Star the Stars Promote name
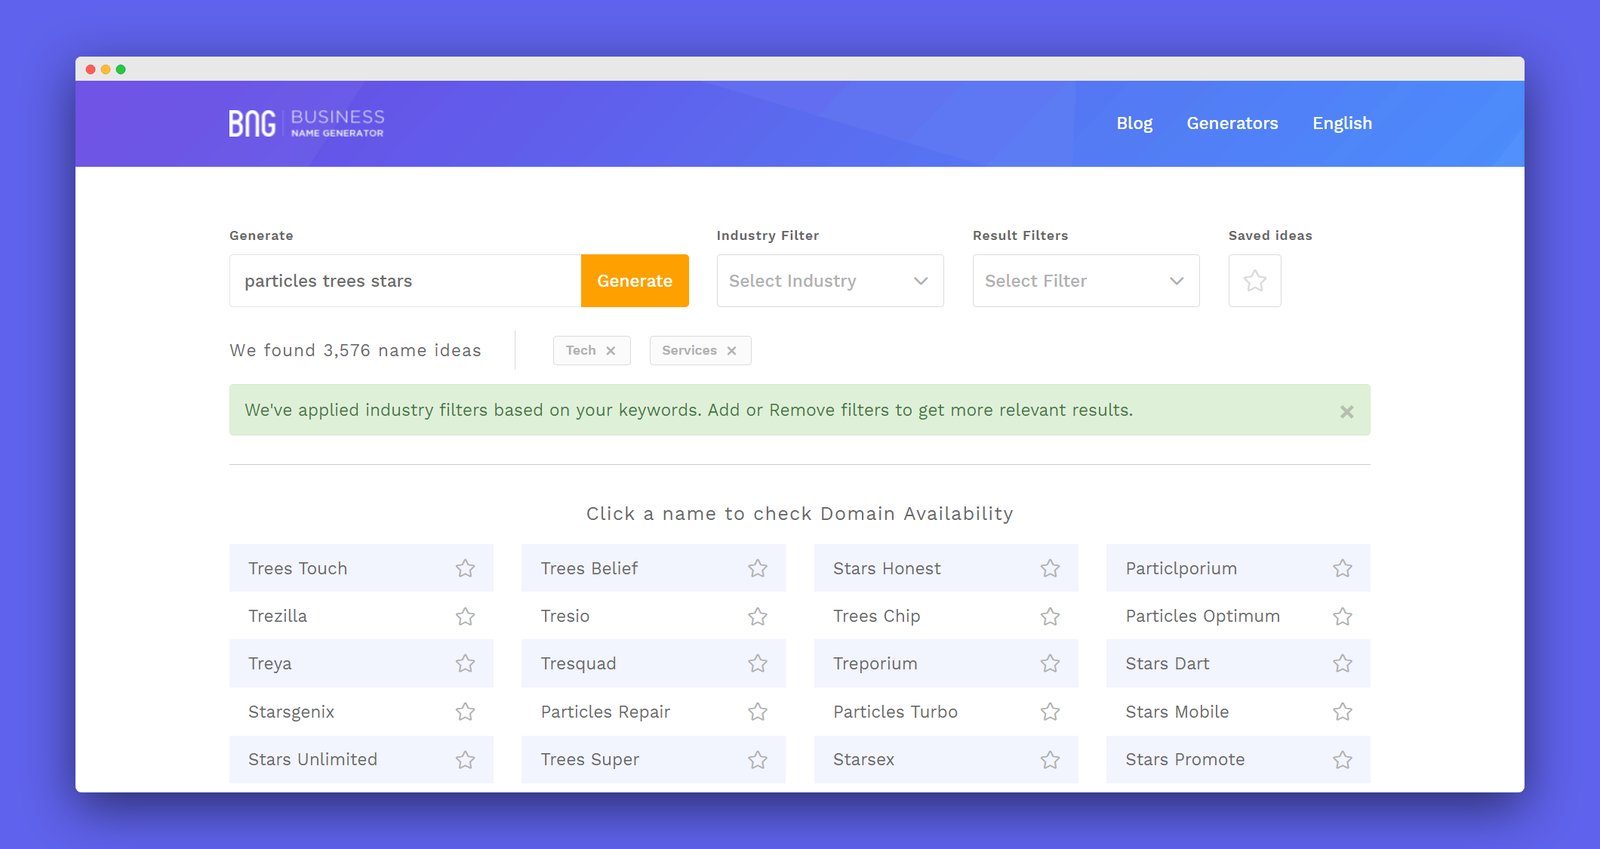The image size is (1600, 849). pyautogui.click(x=1342, y=759)
